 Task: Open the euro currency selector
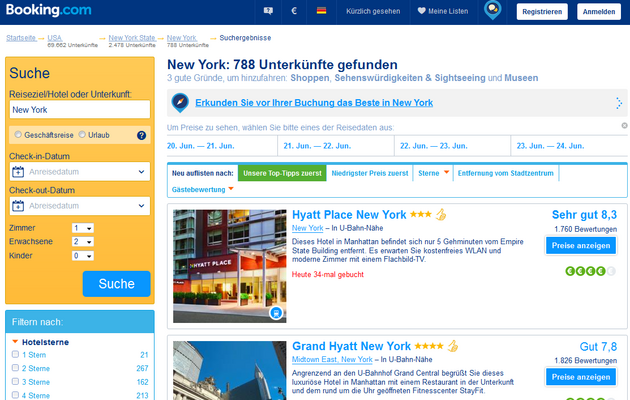point(294,11)
